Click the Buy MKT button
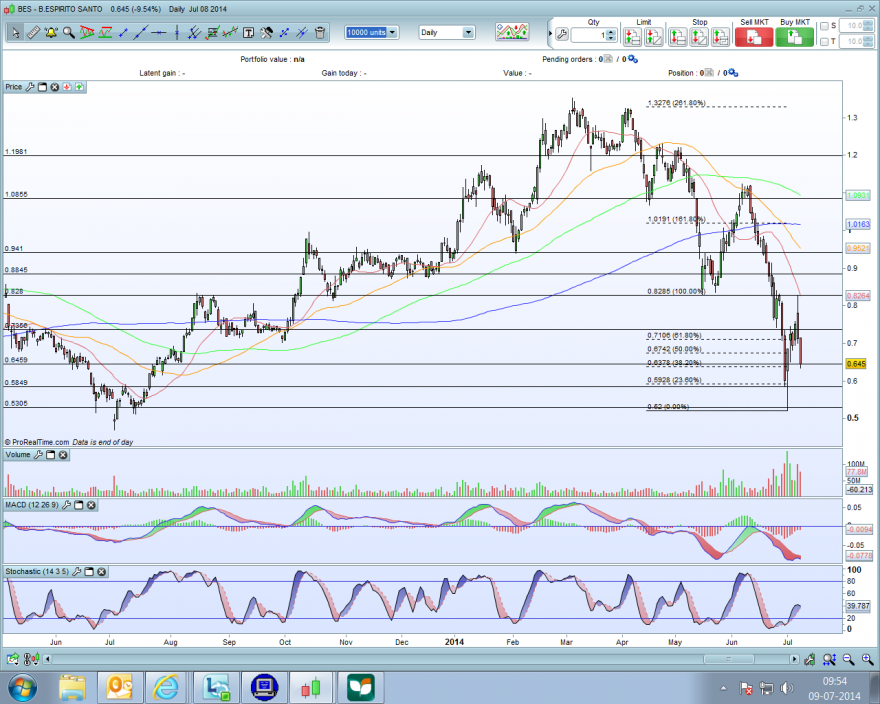 [794, 37]
